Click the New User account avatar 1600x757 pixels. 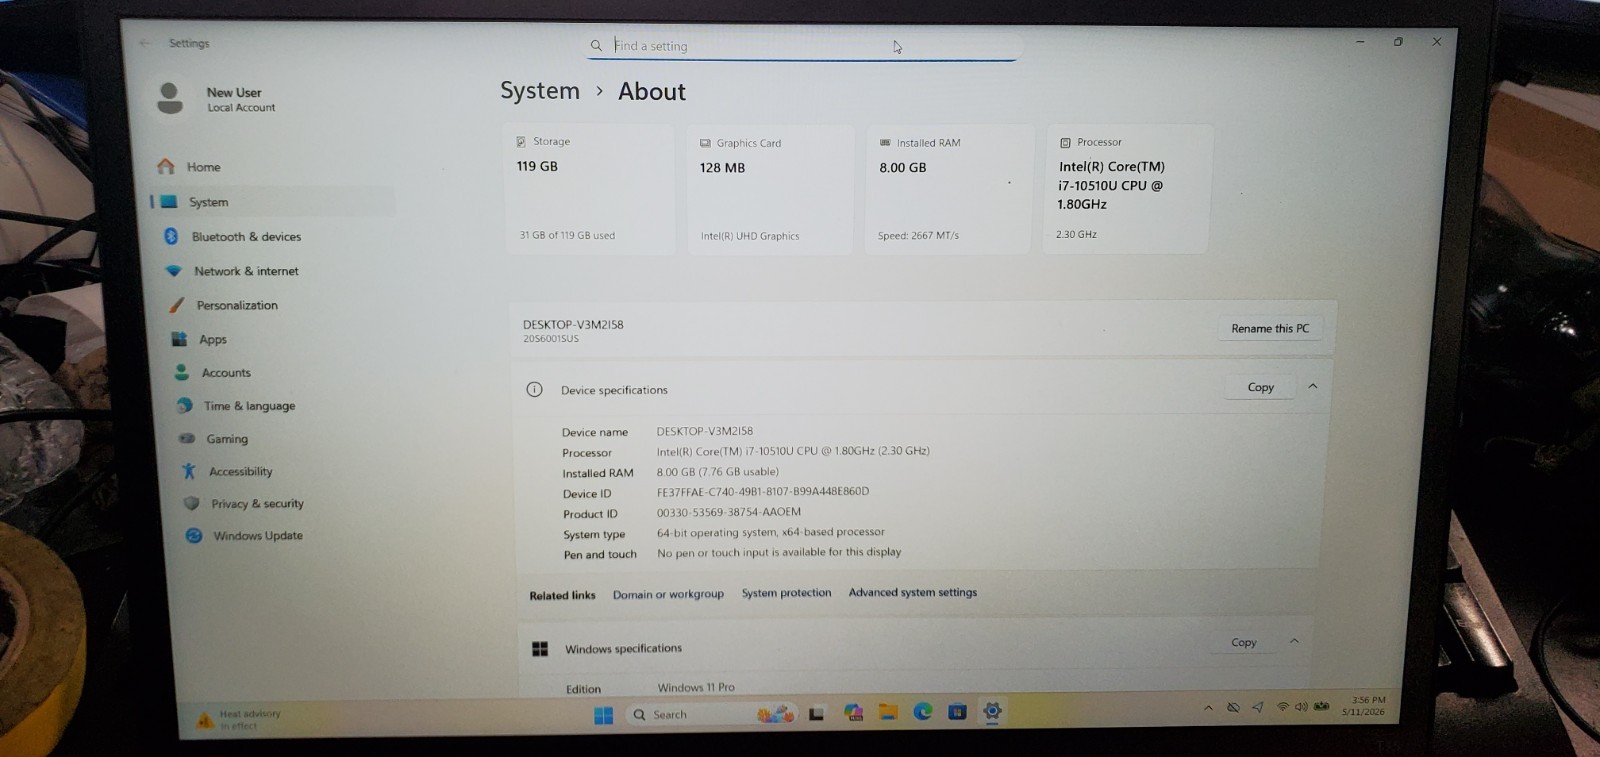[170, 98]
